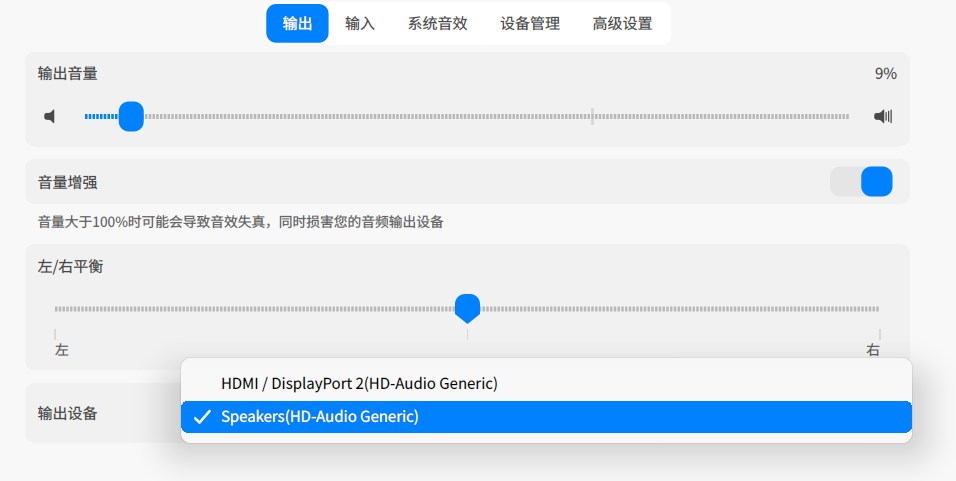Switch to the 输入 tab

[360, 23]
